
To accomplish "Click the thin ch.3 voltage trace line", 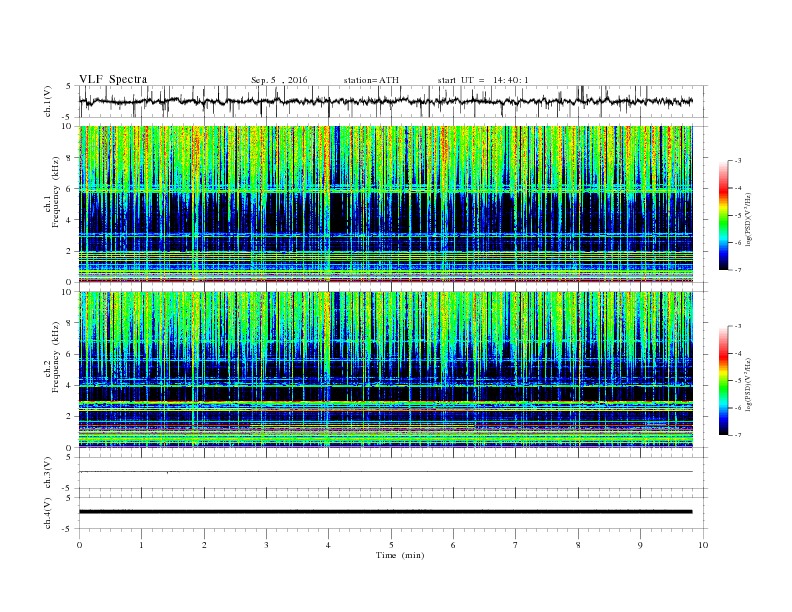I will coord(385,472).
